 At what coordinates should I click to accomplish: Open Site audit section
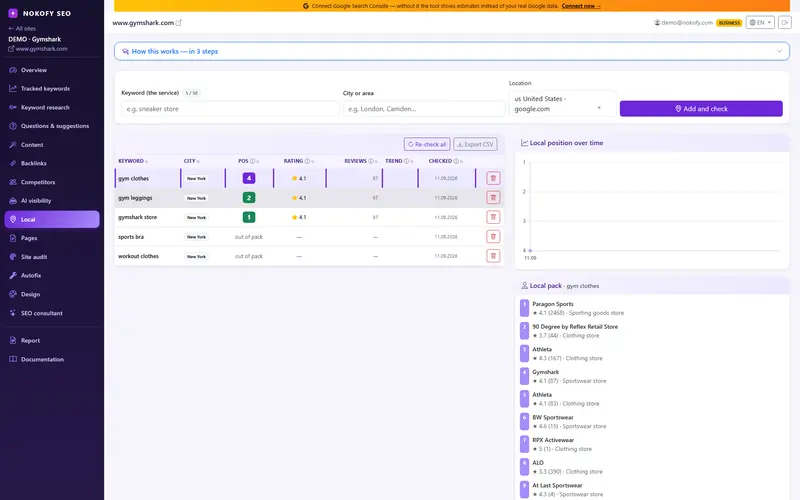click(x=52, y=257)
